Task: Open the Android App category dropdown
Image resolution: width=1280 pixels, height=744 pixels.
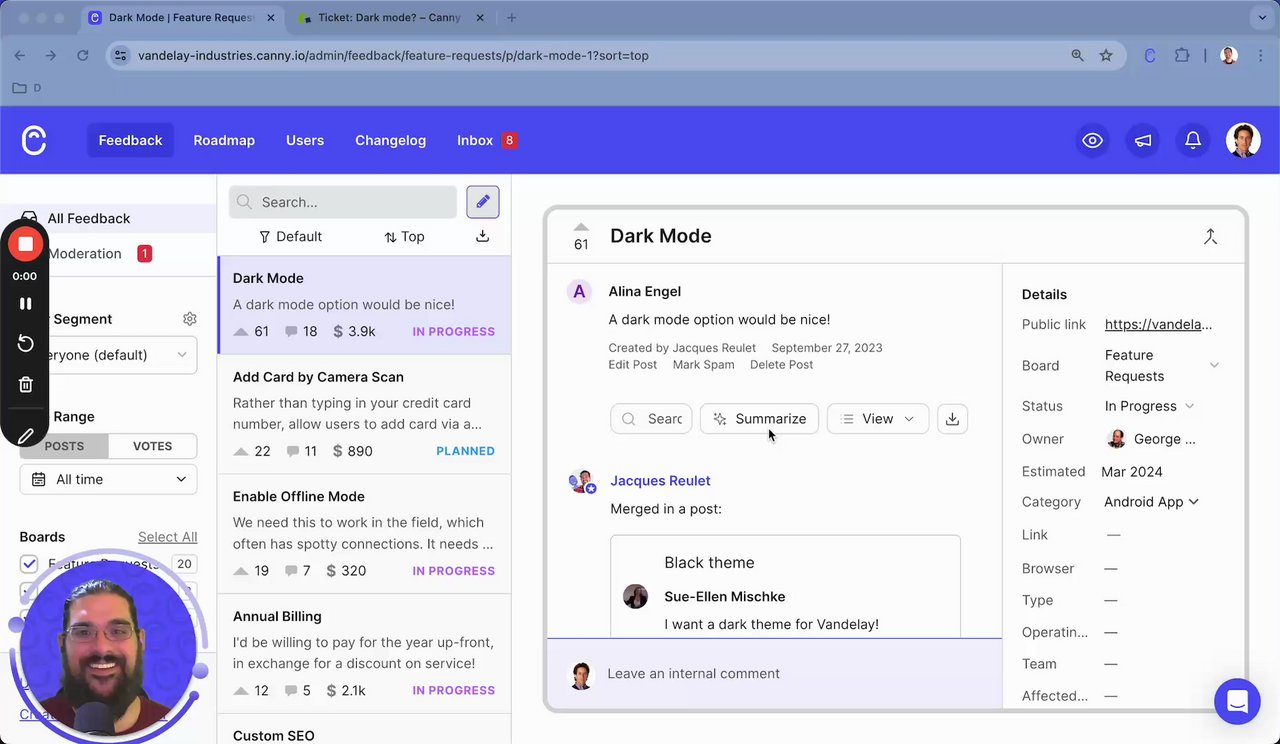Action: pos(1151,502)
